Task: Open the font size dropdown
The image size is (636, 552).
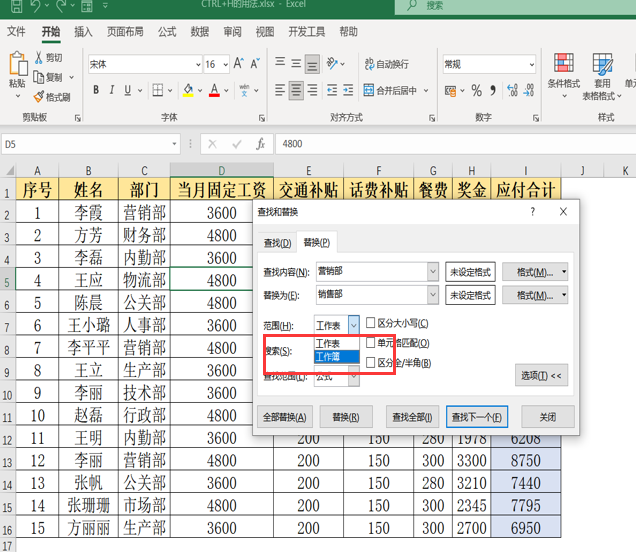Action: (x=226, y=64)
